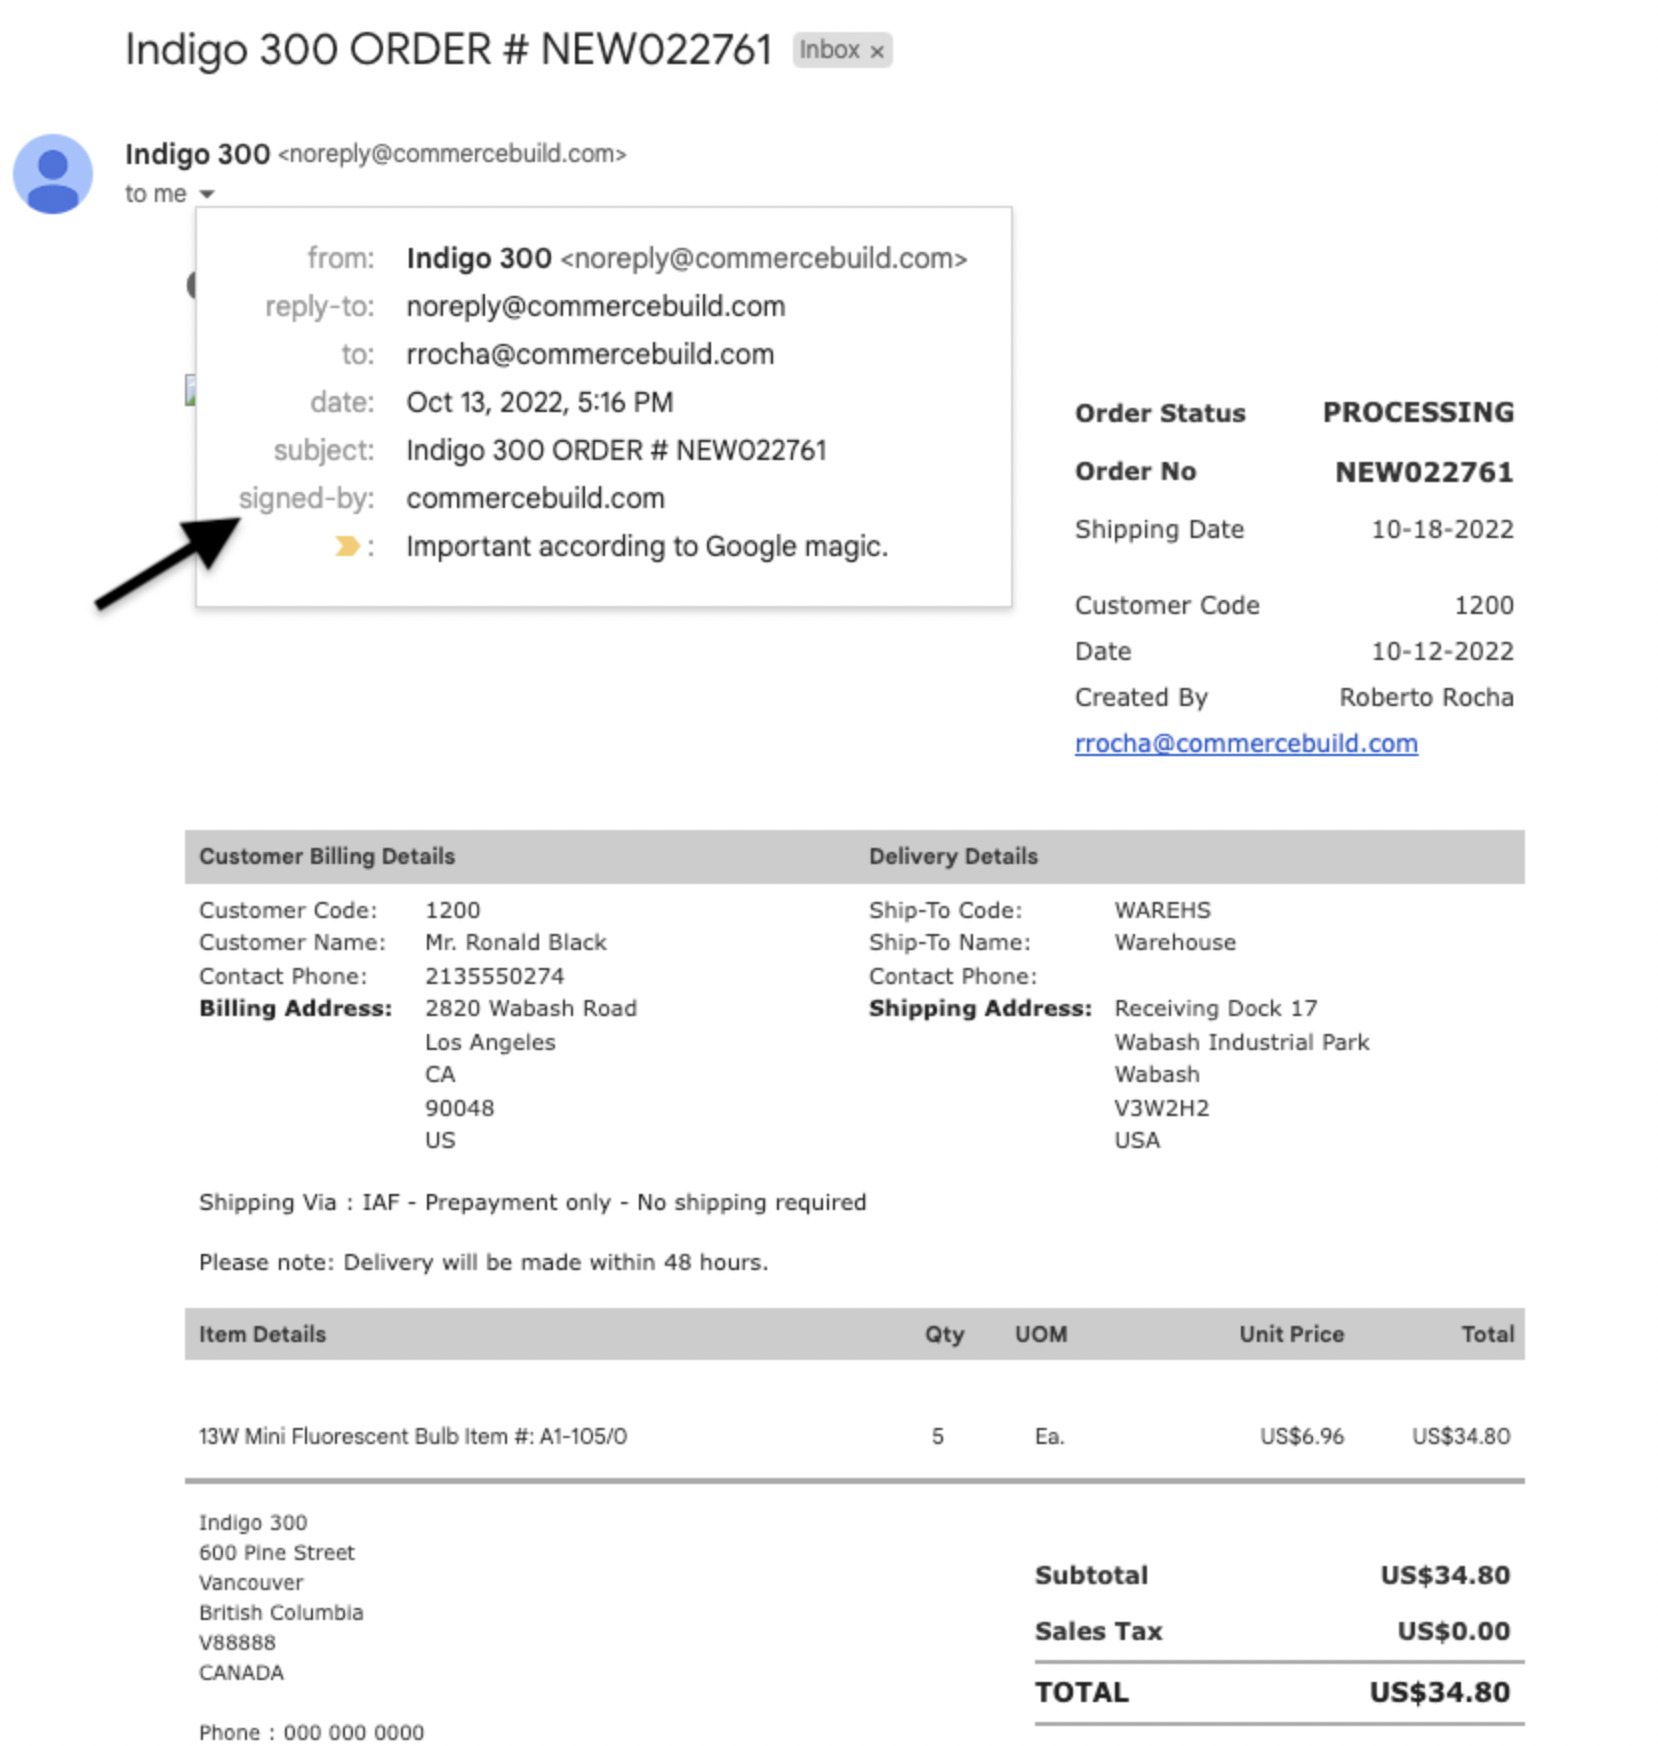Screen dimensions: 1658x1746
Task: Click the yellow importance marker icon
Action: [347, 546]
